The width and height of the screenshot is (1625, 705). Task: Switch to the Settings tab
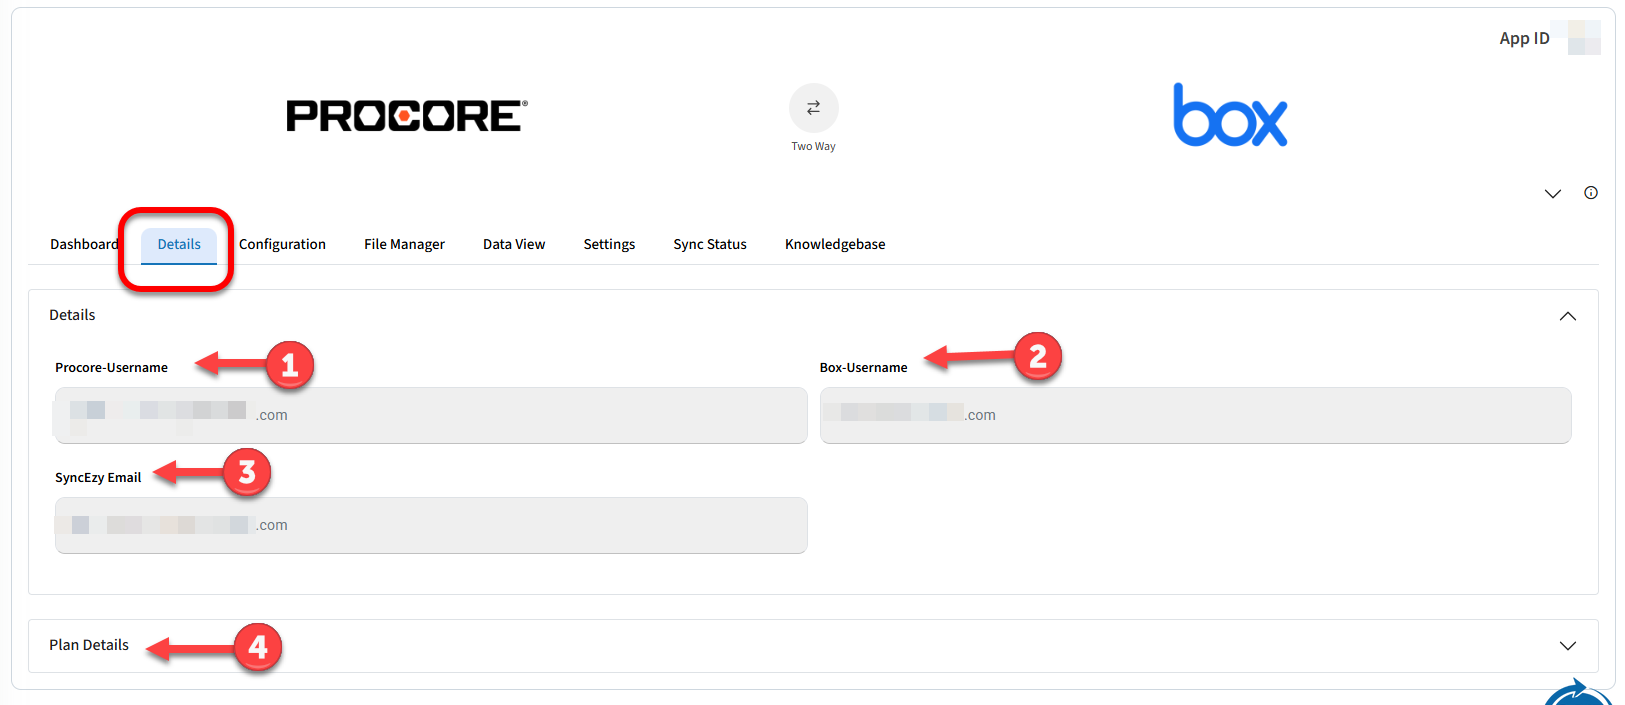[x=609, y=244]
